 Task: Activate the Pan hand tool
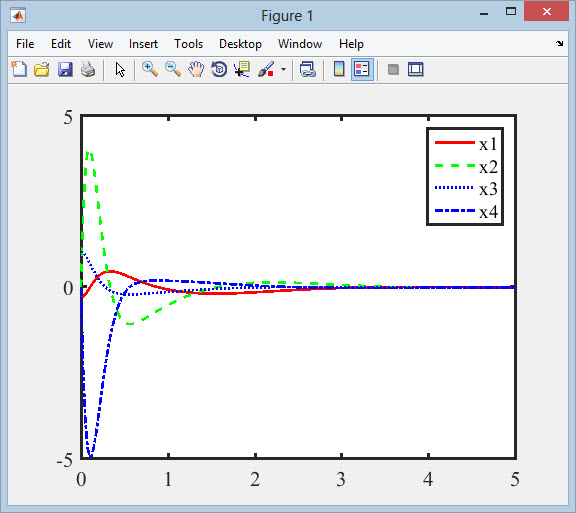click(196, 69)
